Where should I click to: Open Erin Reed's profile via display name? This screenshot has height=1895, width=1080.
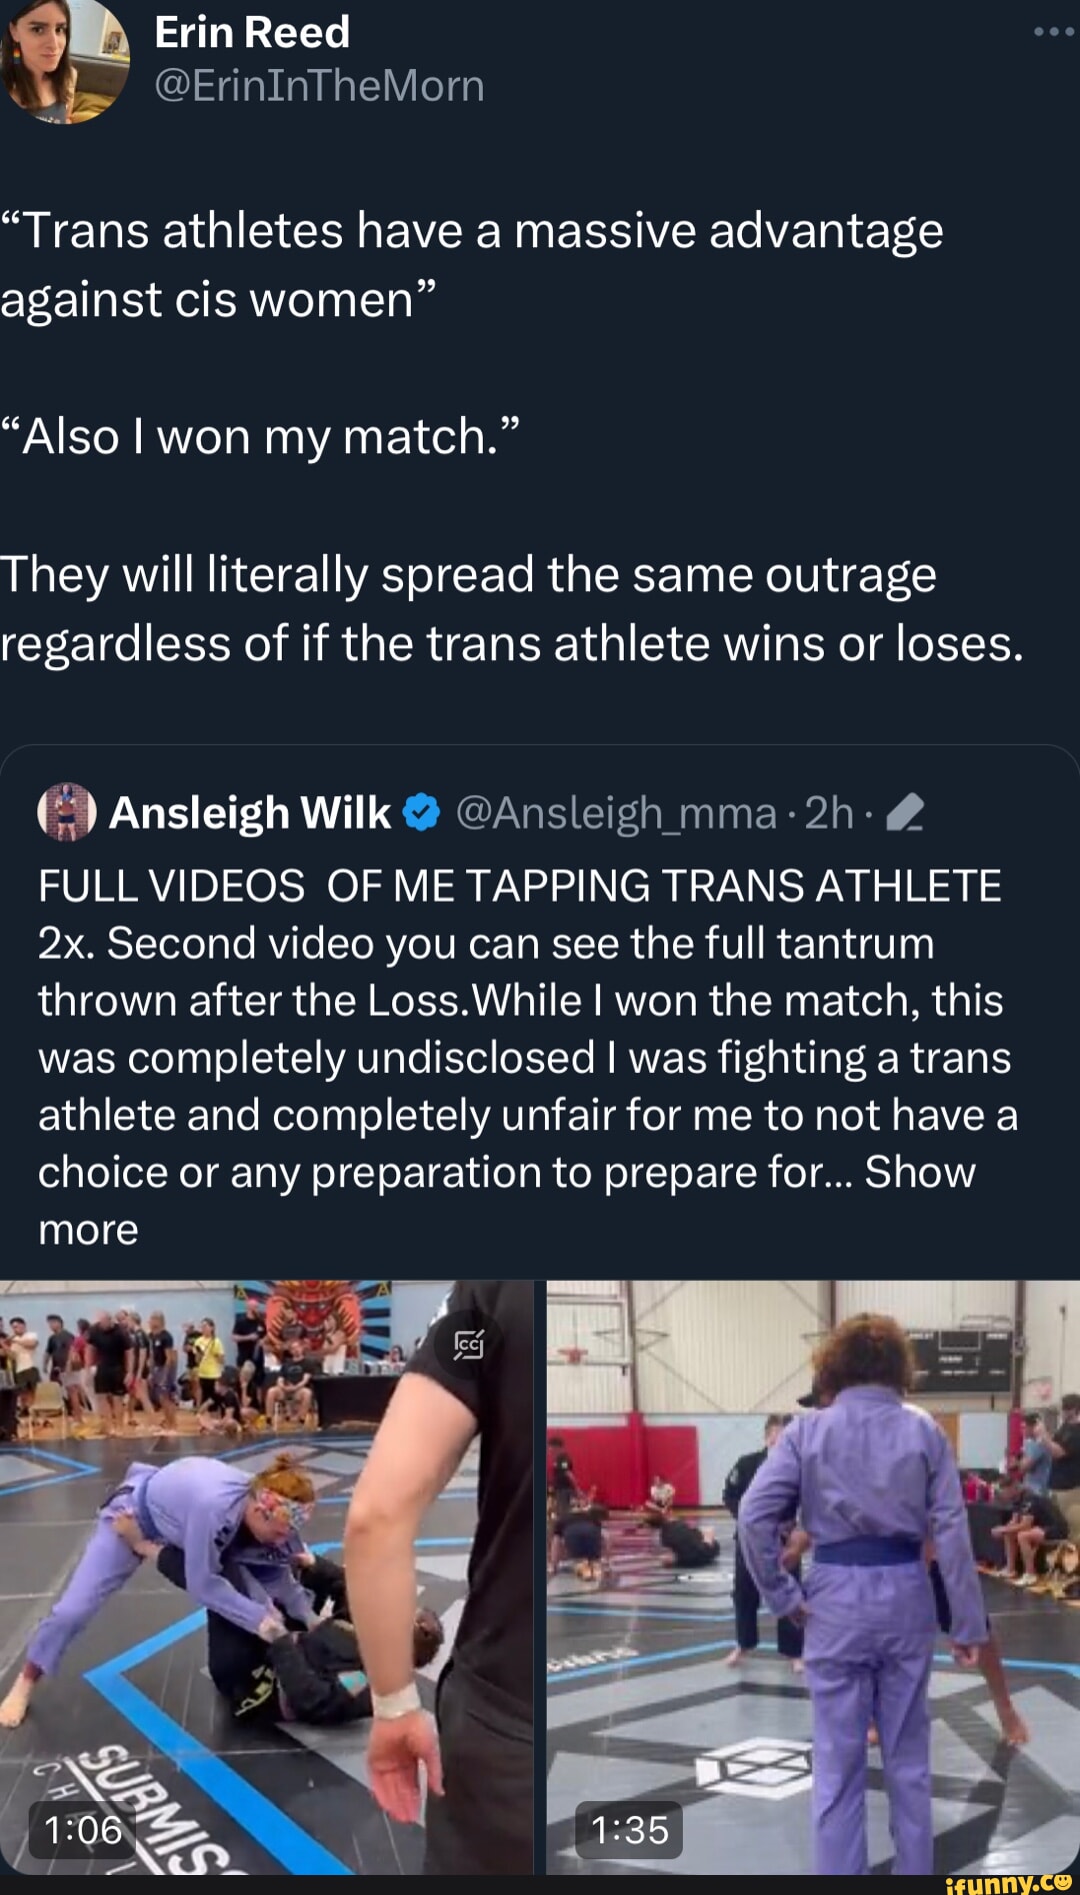252,32
